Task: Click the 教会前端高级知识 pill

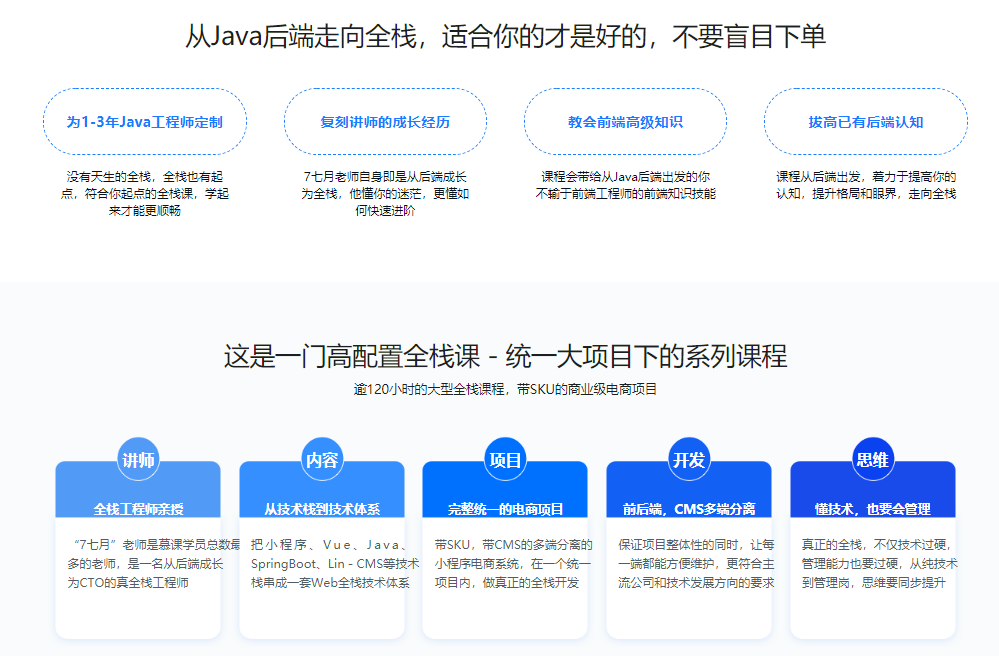Action: pyautogui.click(x=625, y=120)
